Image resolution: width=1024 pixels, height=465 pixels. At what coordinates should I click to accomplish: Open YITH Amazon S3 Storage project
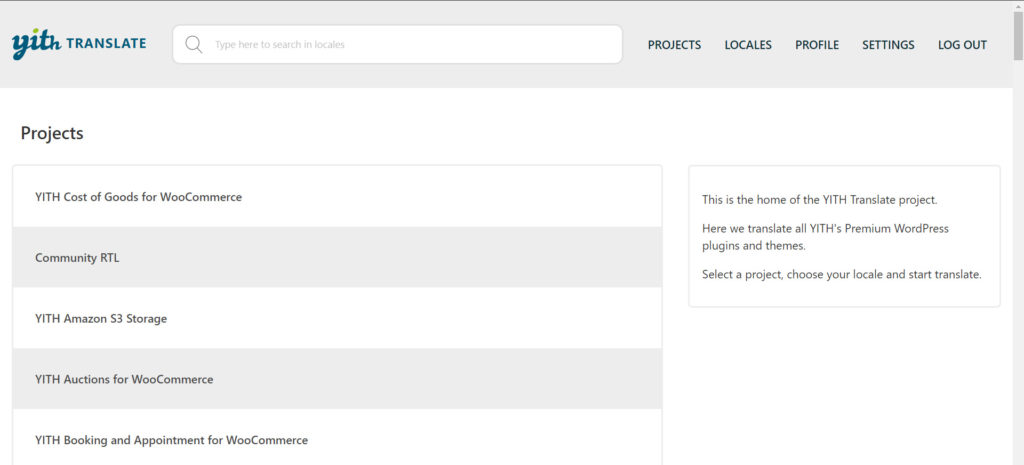101,319
